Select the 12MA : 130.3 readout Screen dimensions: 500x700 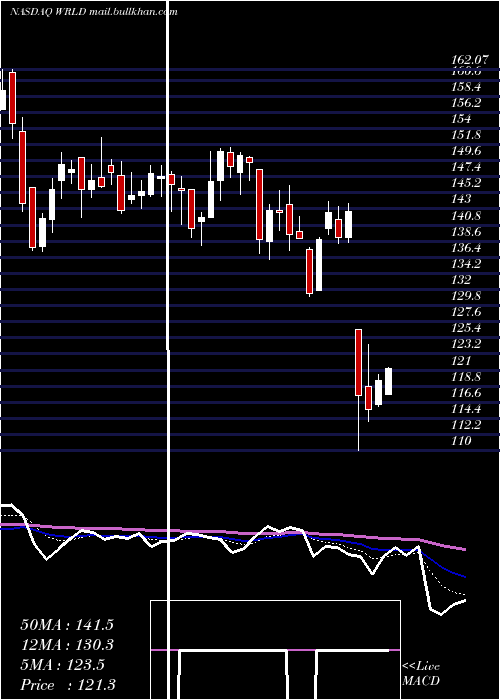[x=67, y=645]
